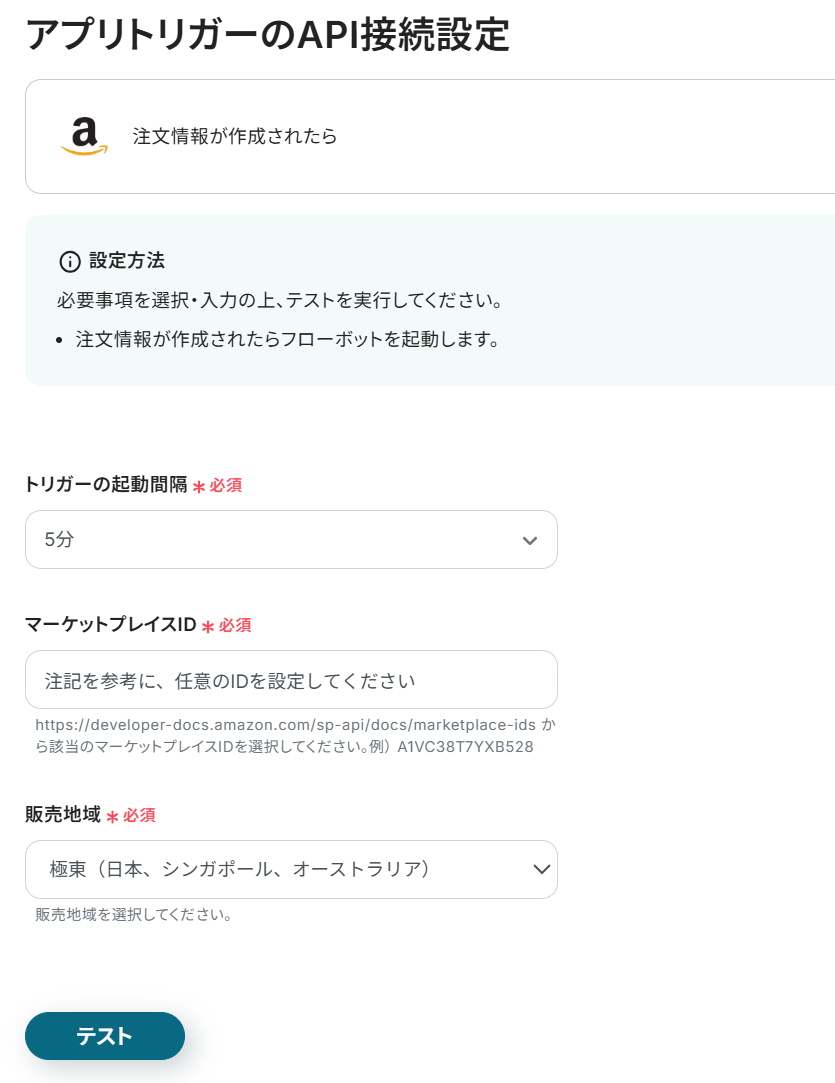Click the info icon beside 設定方法
The width and height of the screenshot is (835, 1083).
pyautogui.click(x=69, y=262)
